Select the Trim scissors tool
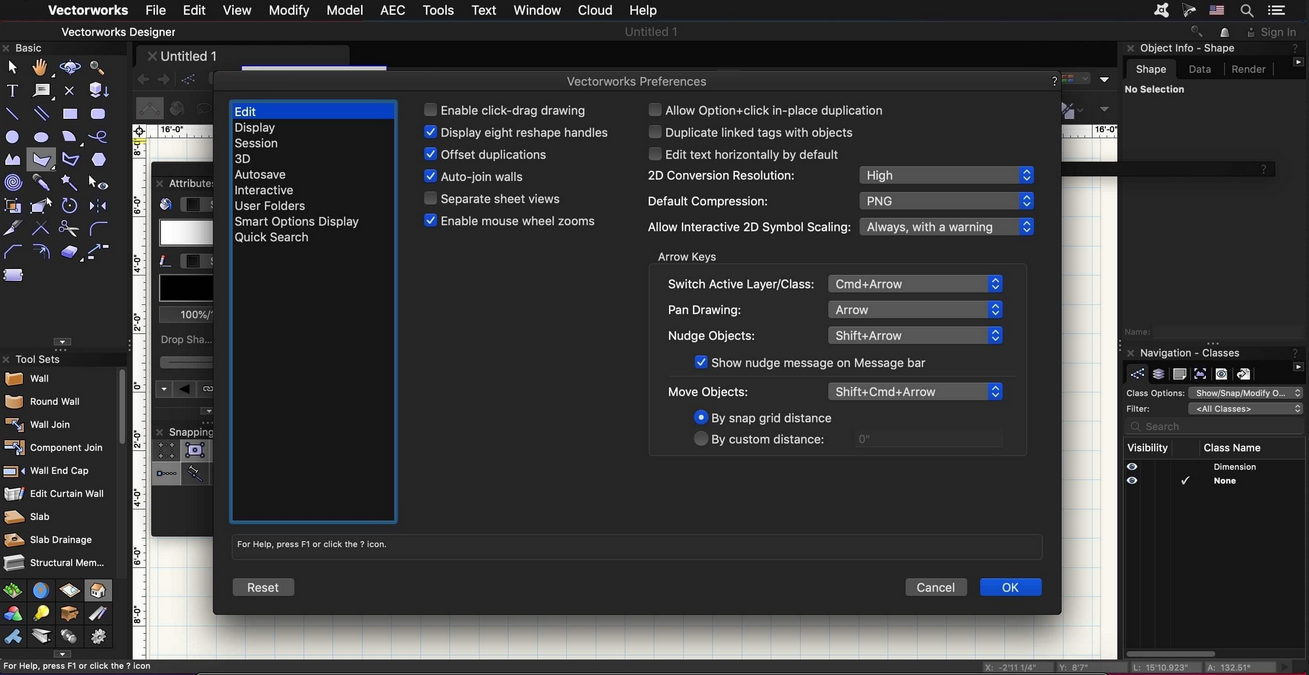 tap(70, 229)
